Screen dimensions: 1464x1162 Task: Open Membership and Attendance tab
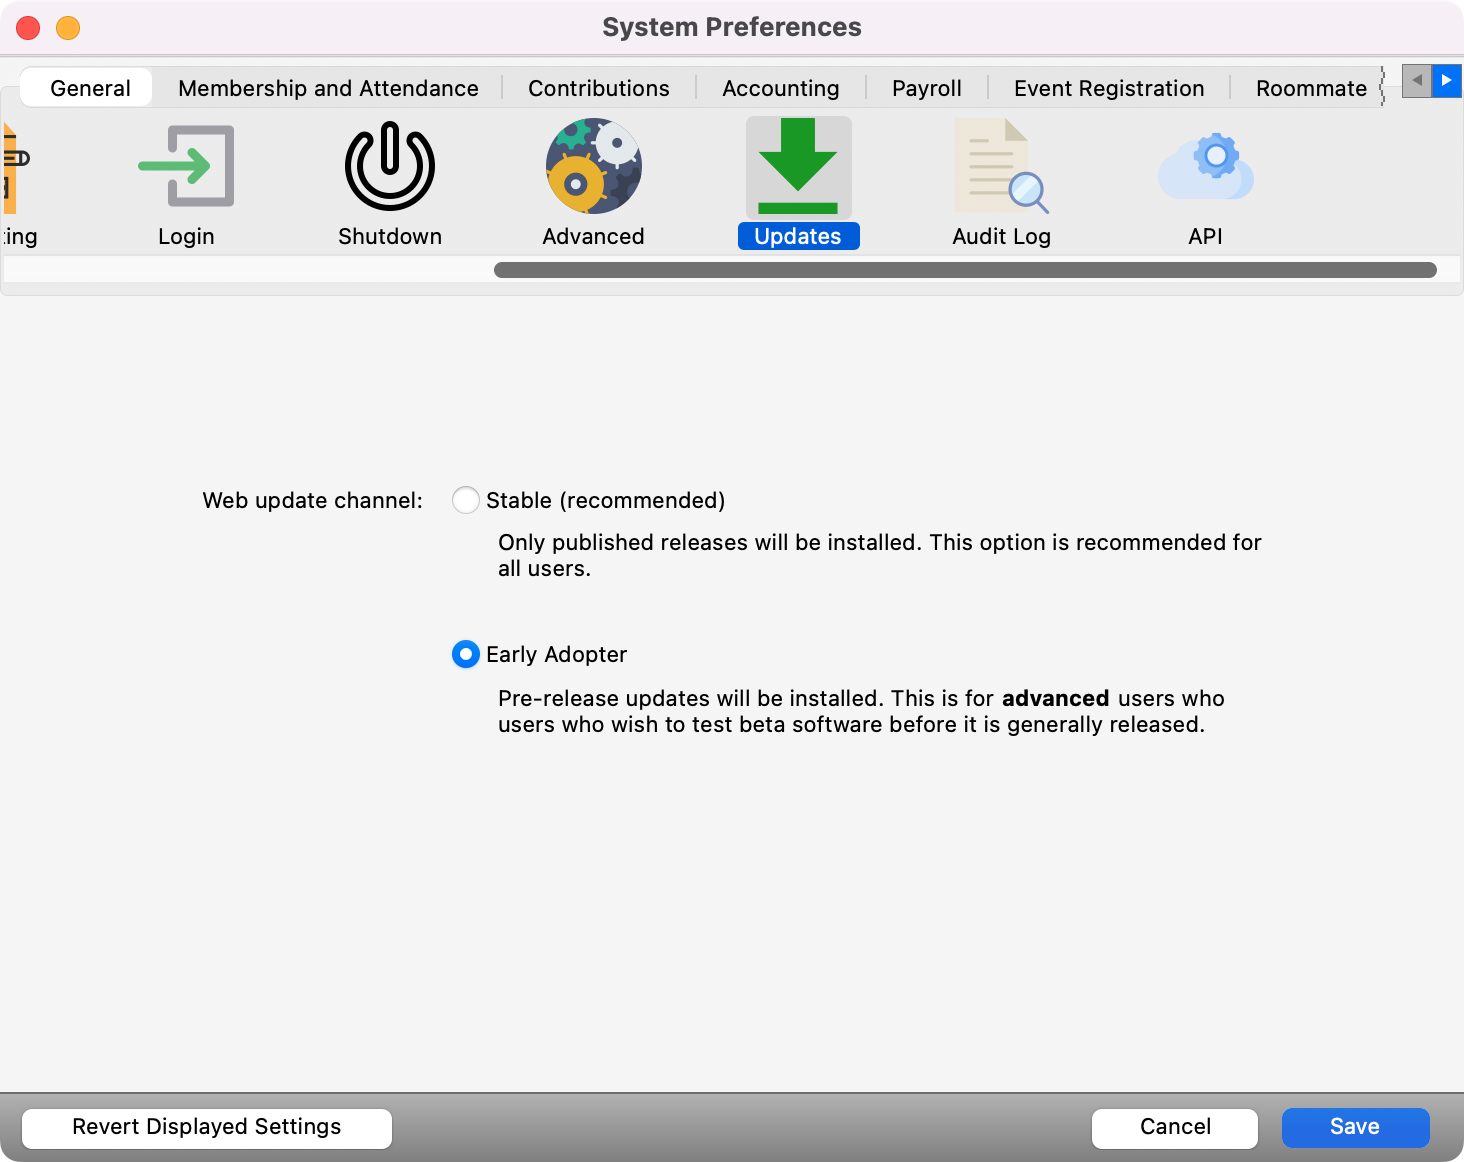pyautogui.click(x=328, y=88)
